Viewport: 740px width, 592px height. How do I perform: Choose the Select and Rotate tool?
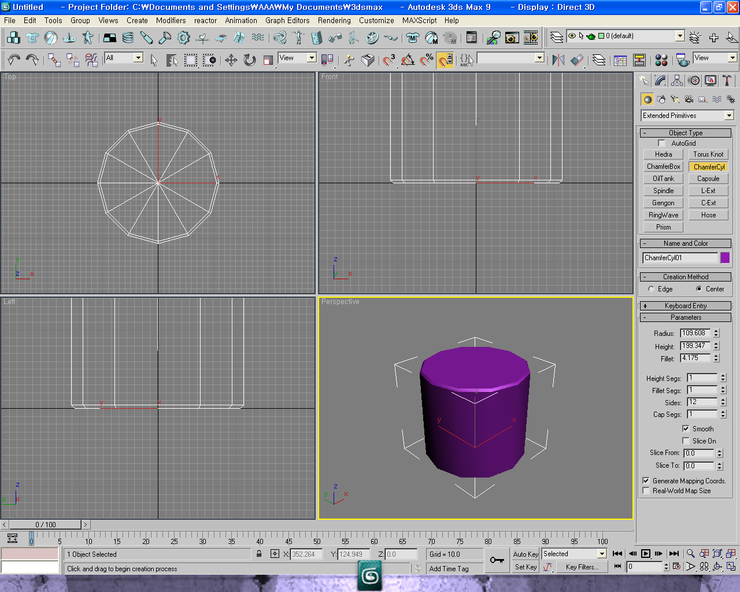(x=250, y=60)
